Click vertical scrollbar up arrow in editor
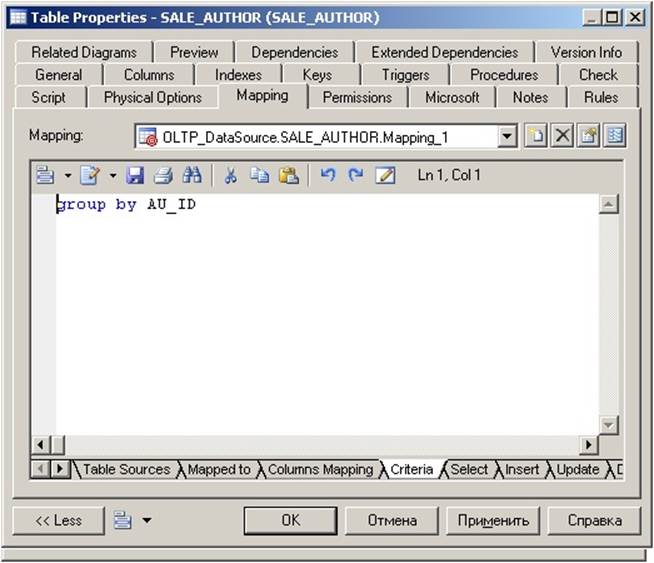 tap(609, 204)
